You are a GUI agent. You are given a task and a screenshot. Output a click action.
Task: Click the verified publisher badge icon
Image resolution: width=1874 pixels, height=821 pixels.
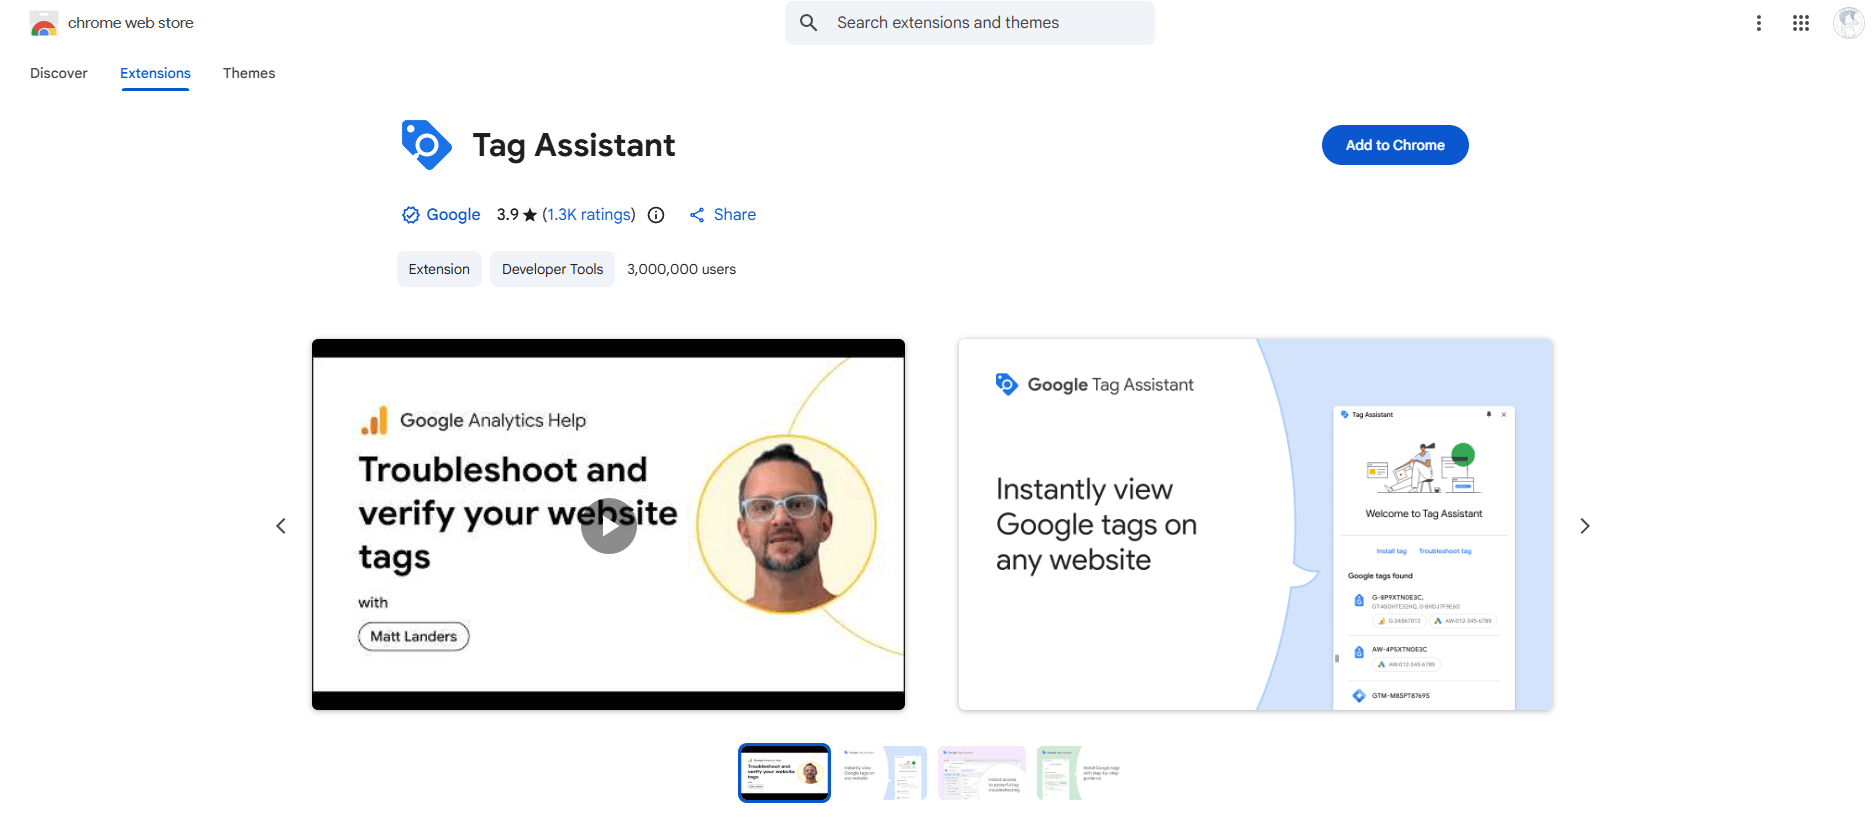[410, 215]
